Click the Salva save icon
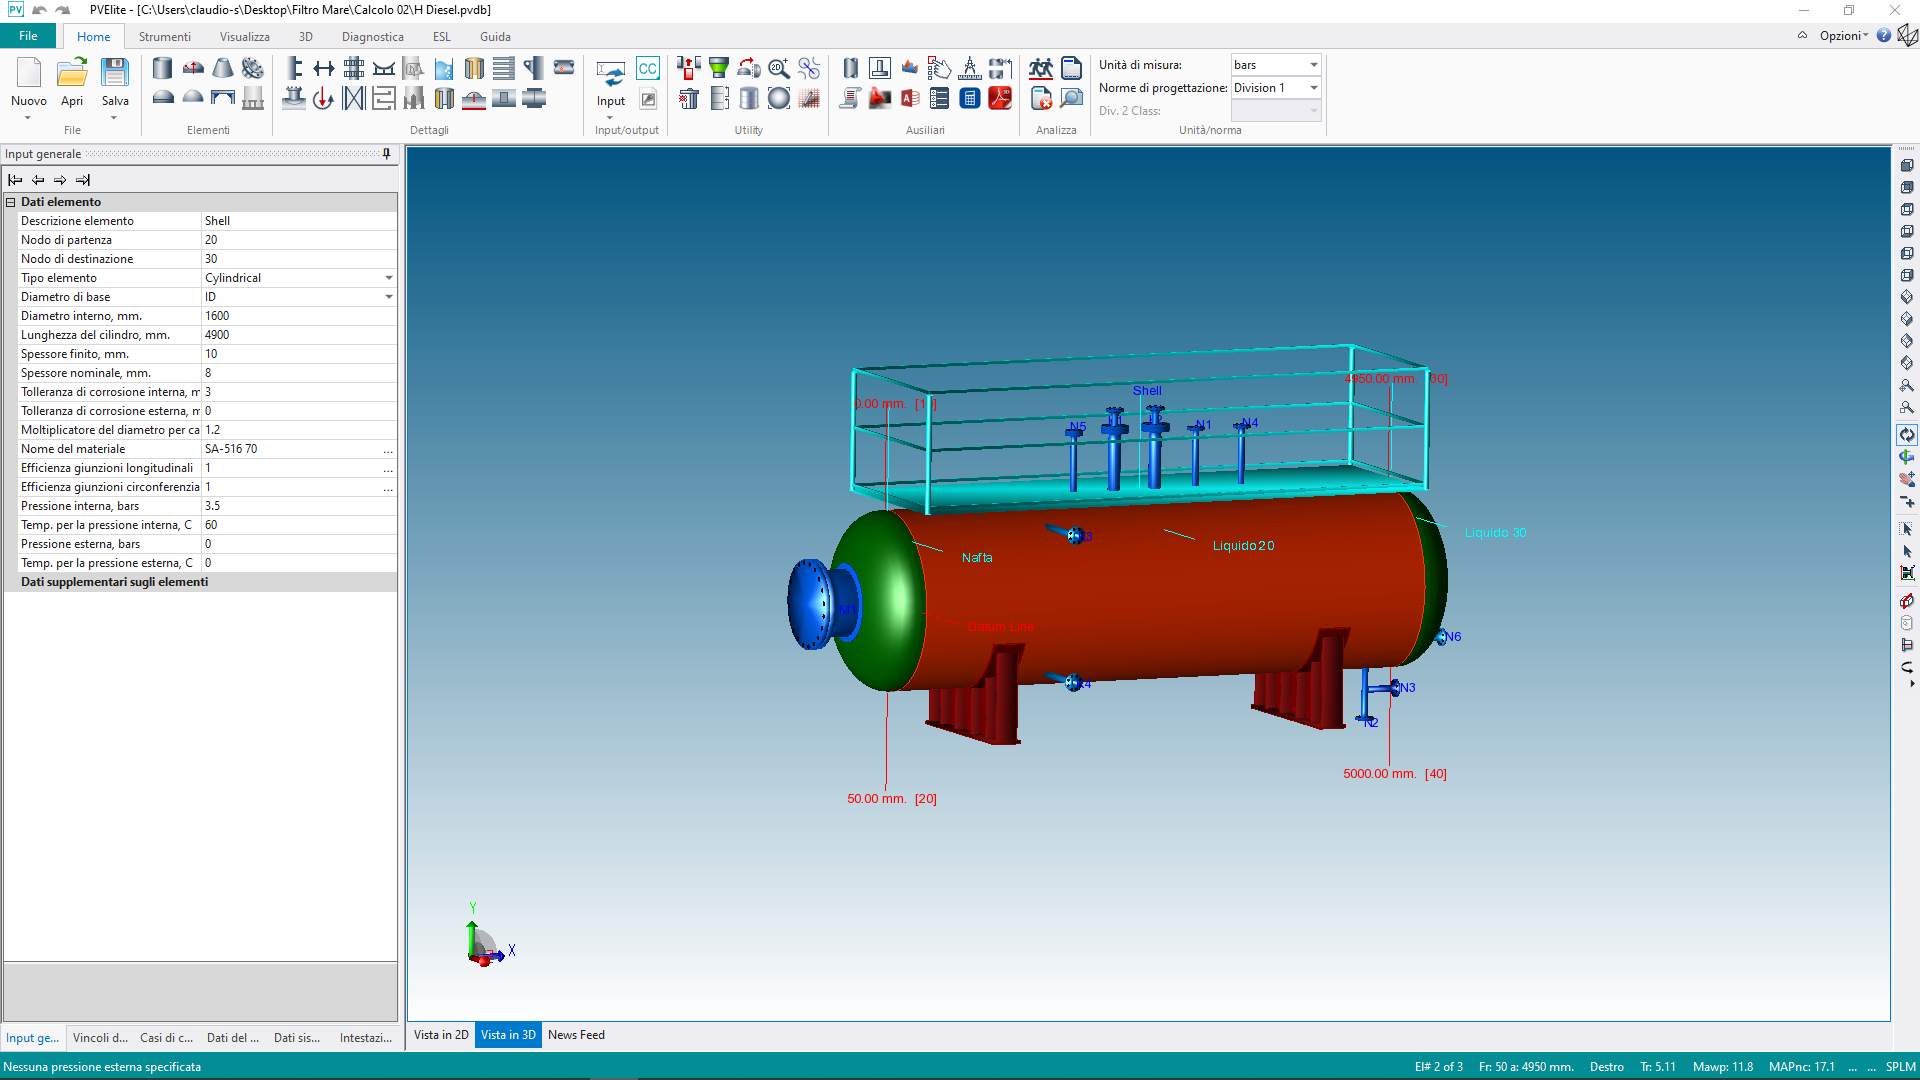This screenshot has height=1080, width=1920. pyautogui.click(x=115, y=73)
